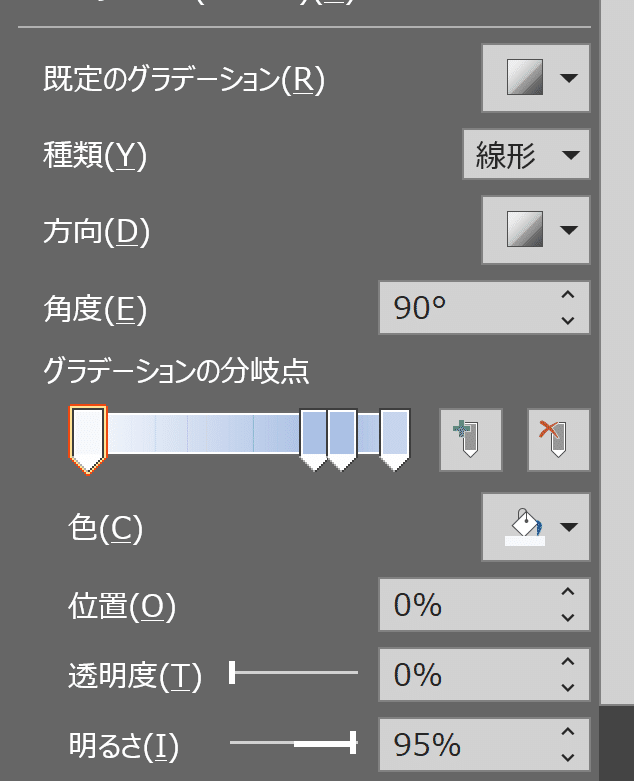Open the direction gradient swatch button
This screenshot has width=634, height=781.
click(524, 231)
